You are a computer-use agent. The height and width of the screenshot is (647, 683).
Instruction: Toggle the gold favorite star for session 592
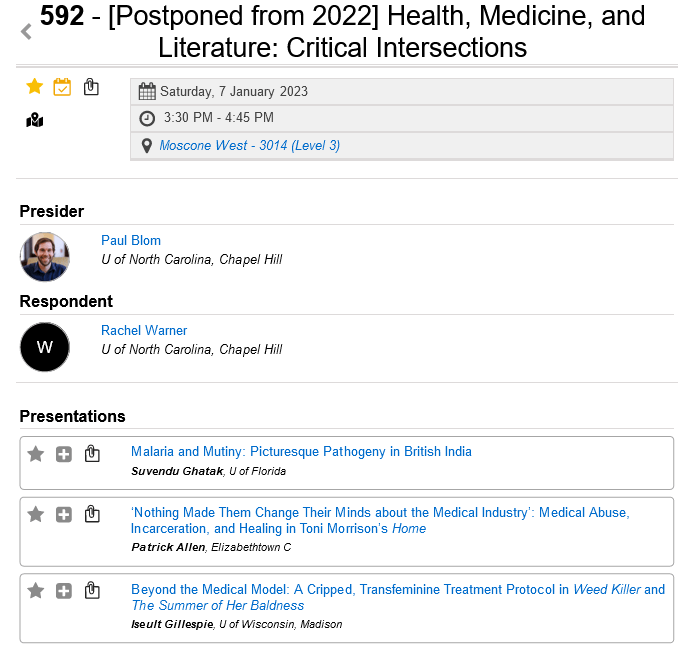point(34,87)
